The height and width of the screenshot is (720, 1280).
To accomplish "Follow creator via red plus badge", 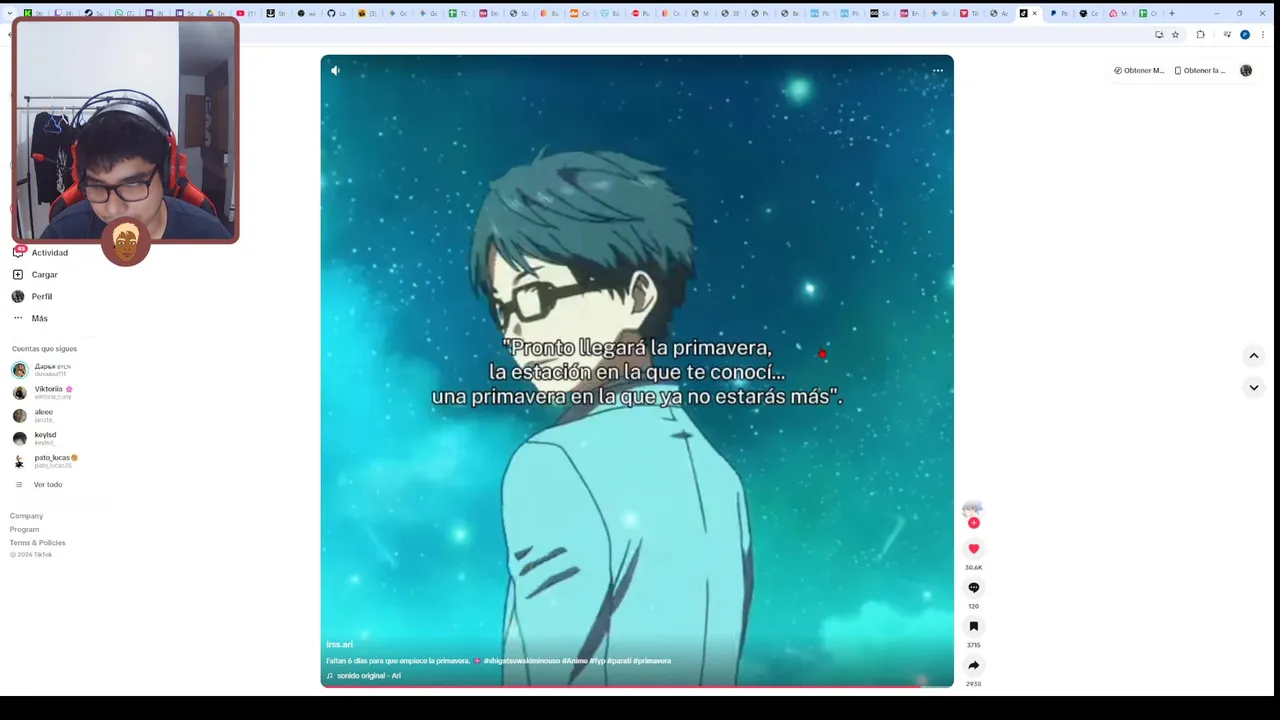I will point(973,523).
